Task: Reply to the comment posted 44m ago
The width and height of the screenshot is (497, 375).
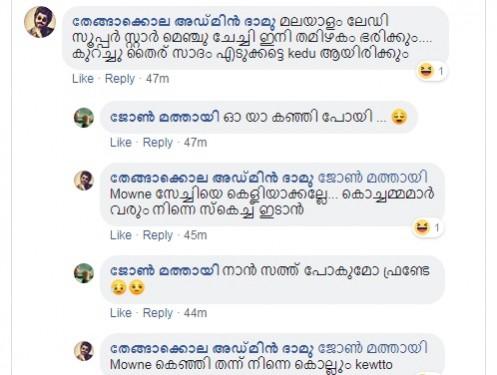Action: click(158, 313)
